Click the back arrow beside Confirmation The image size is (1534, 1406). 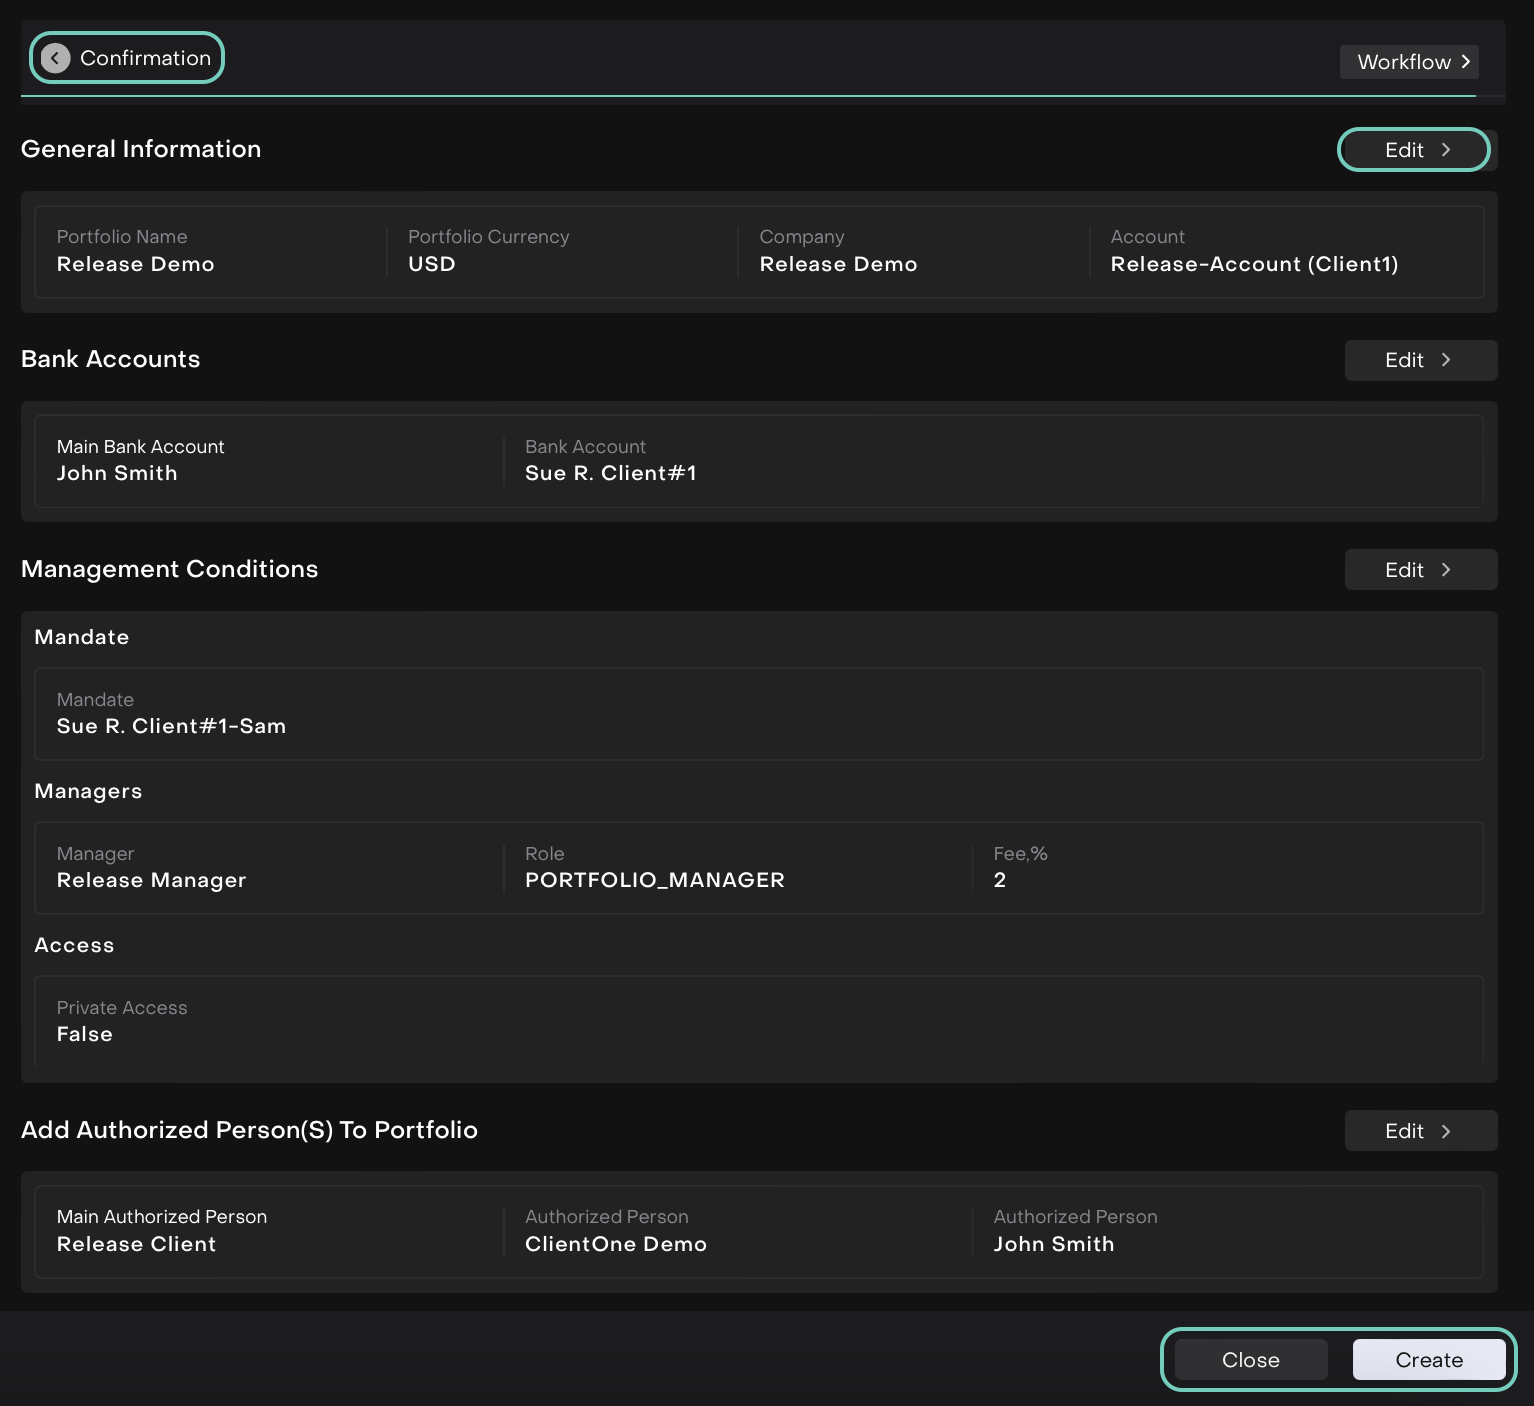pyautogui.click(x=56, y=58)
